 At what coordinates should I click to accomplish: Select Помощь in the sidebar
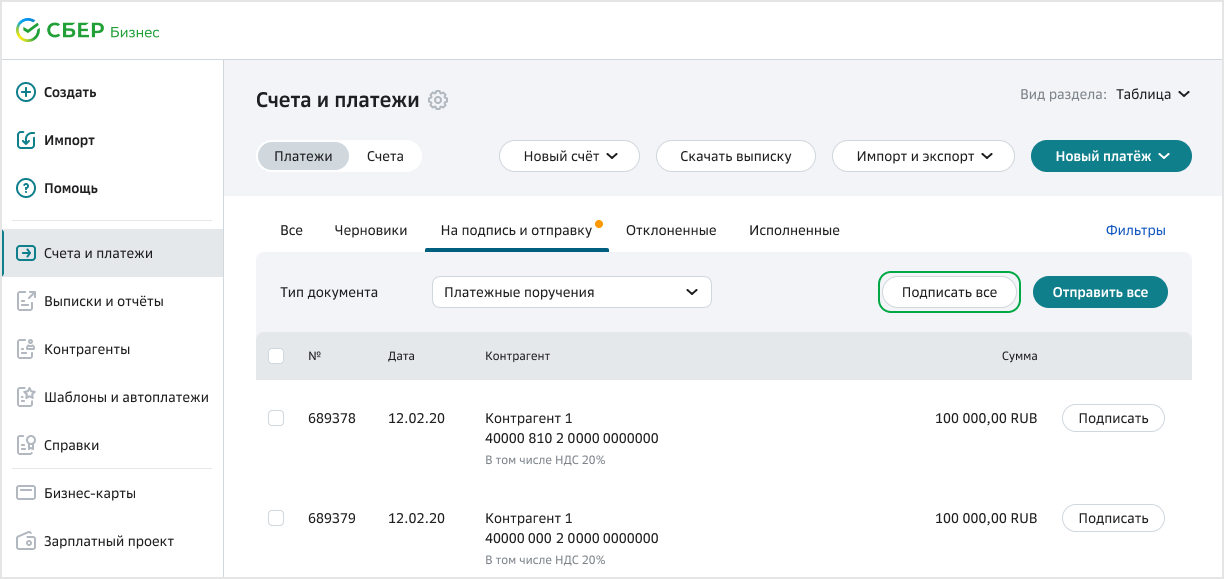pos(71,188)
